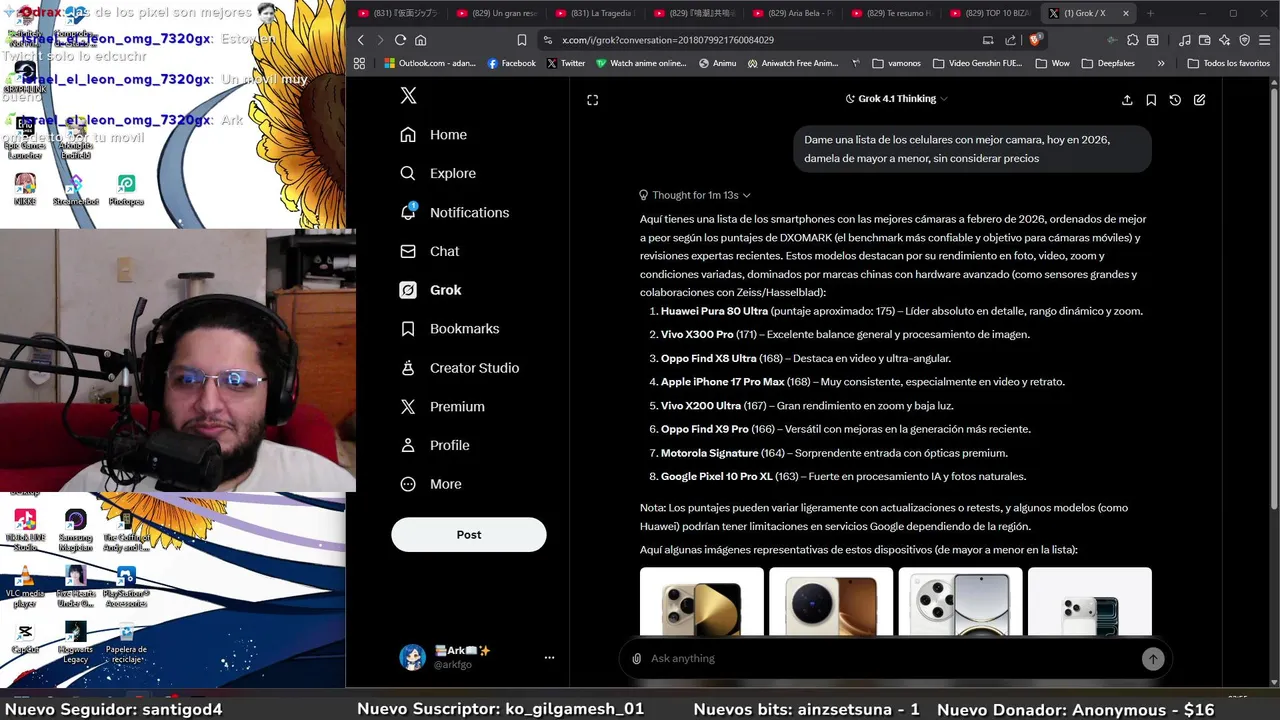Screen dimensions: 1280x720
Task: Click 'Huawei Pura 80 Ultra' in the list
Action: coord(714,311)
